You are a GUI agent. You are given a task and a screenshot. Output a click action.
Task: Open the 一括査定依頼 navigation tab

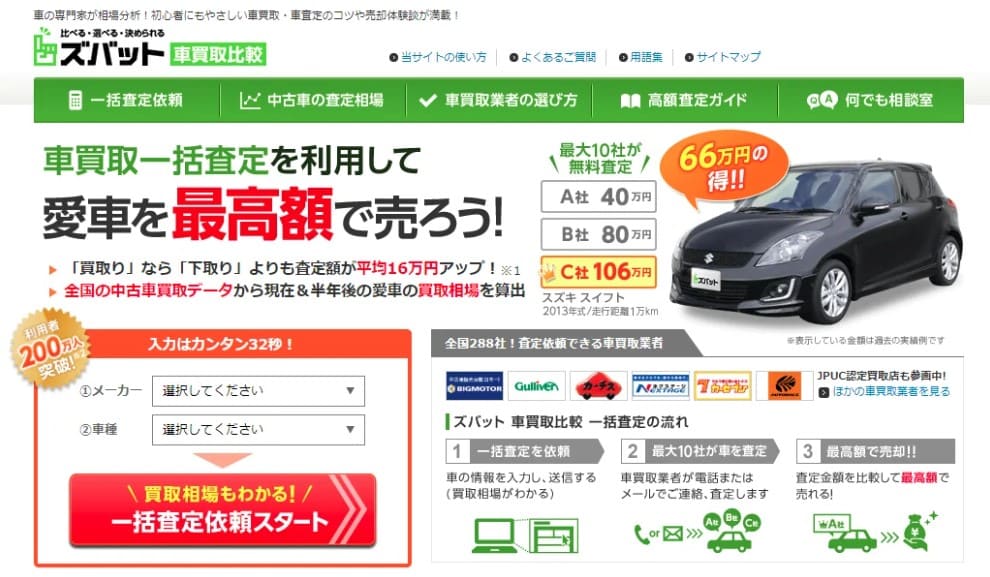(126, 100)
